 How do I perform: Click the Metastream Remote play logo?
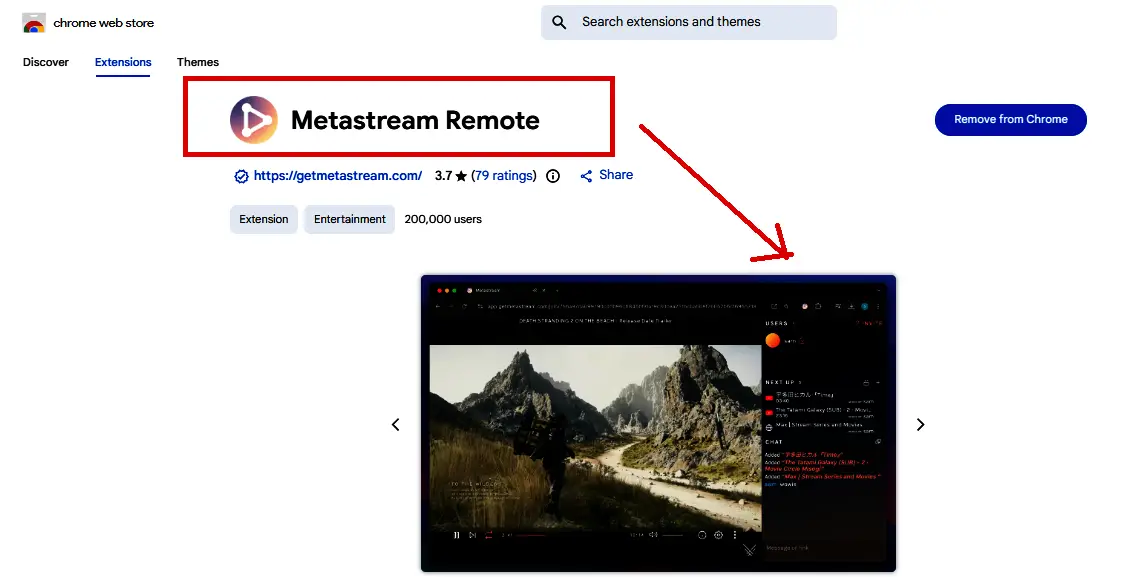pyautogui.click(x=254, y=121)
